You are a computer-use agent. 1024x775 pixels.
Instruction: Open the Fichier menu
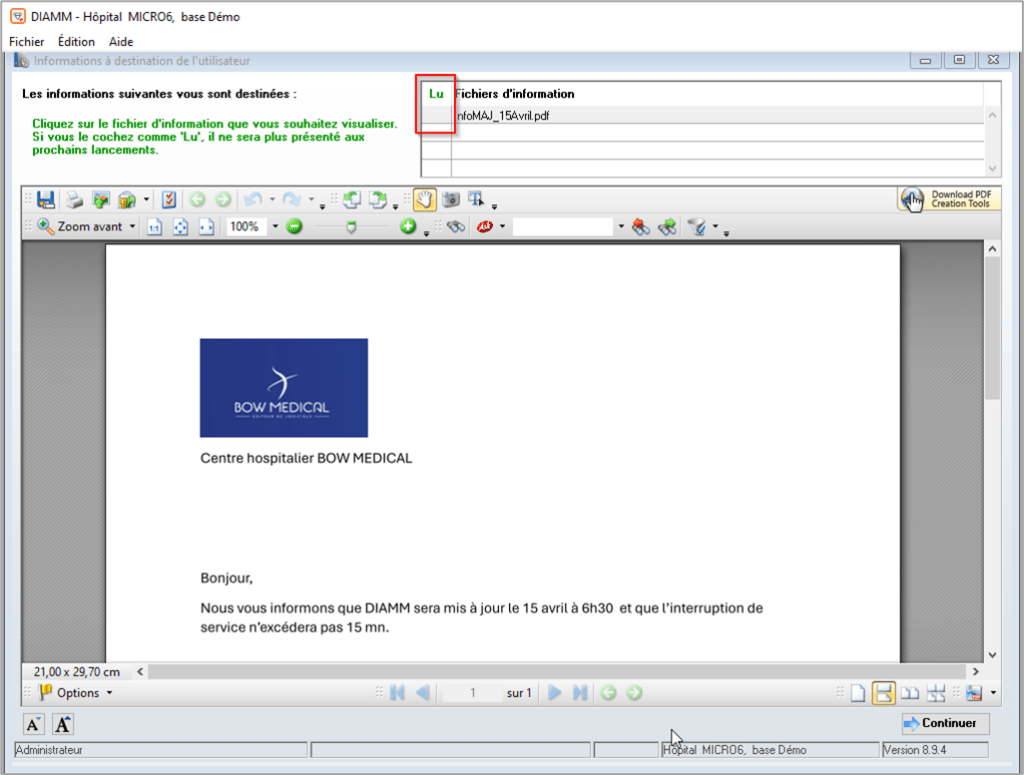[27, 42]
